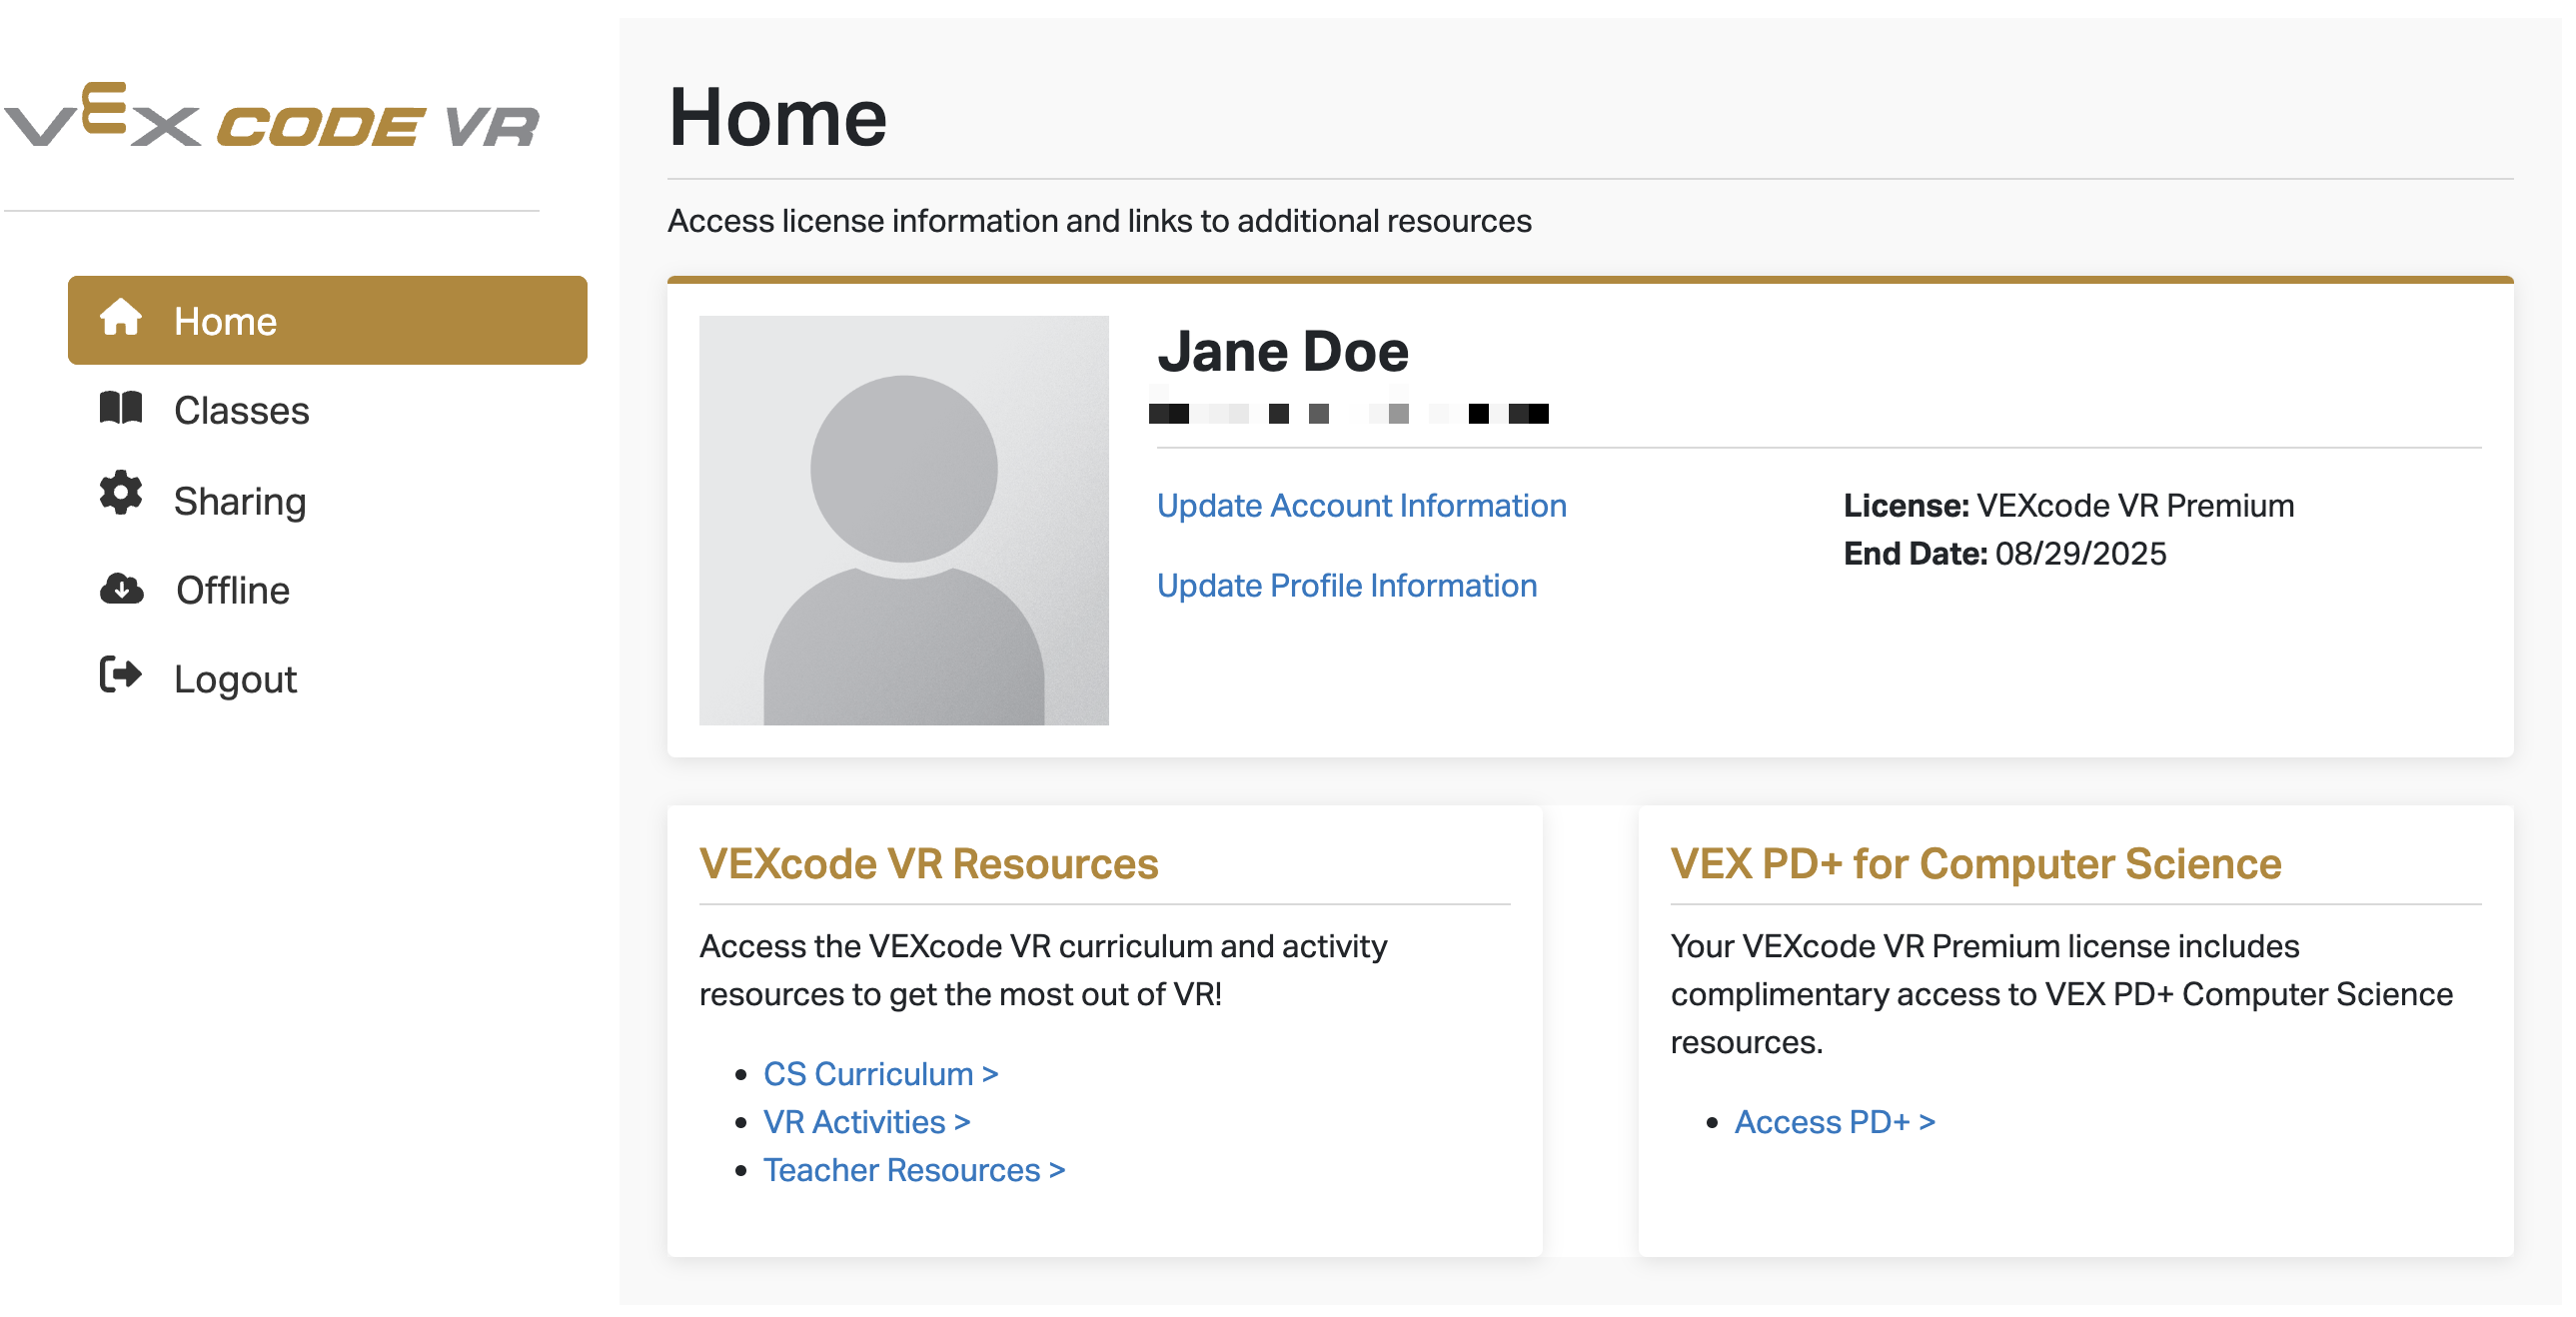
Task: Open the Teacher Resources link
Action: pos(913,1169)
